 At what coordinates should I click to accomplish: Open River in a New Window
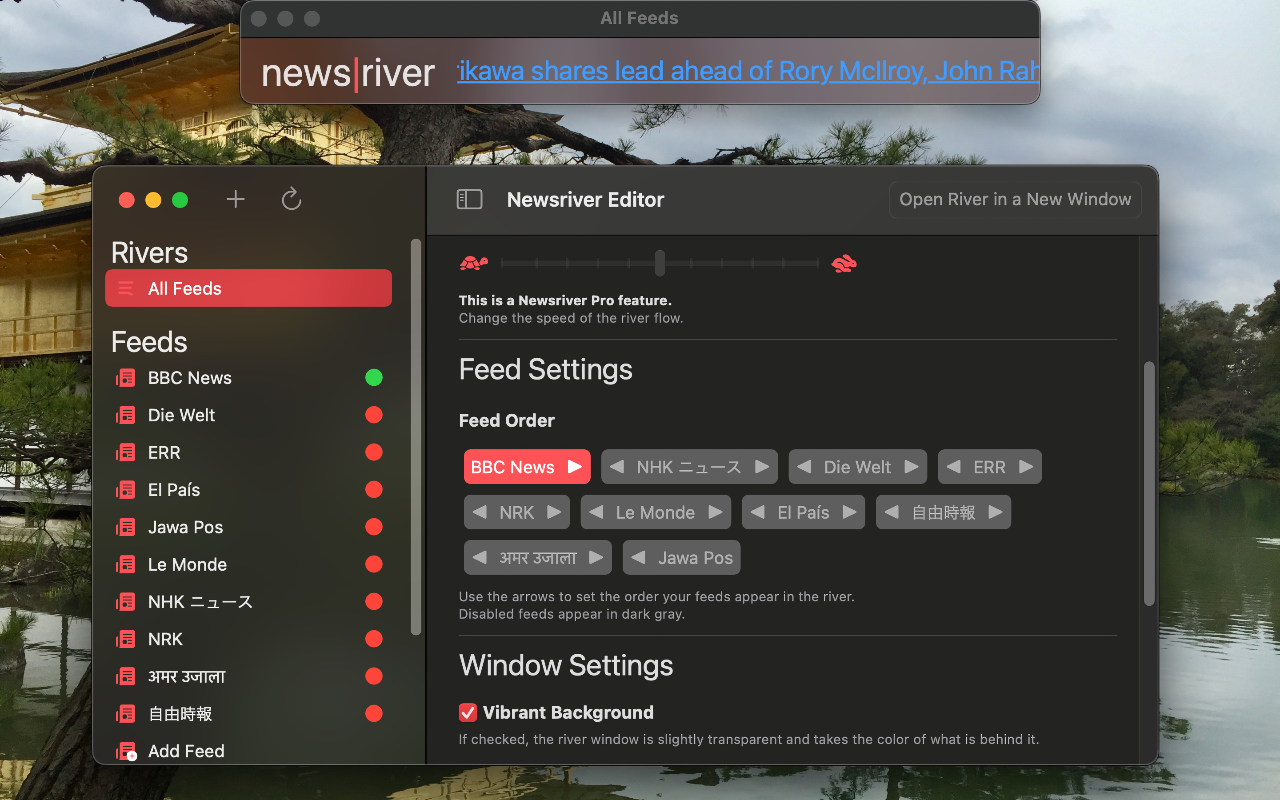pyautogui.click(x=1015, y=199)
